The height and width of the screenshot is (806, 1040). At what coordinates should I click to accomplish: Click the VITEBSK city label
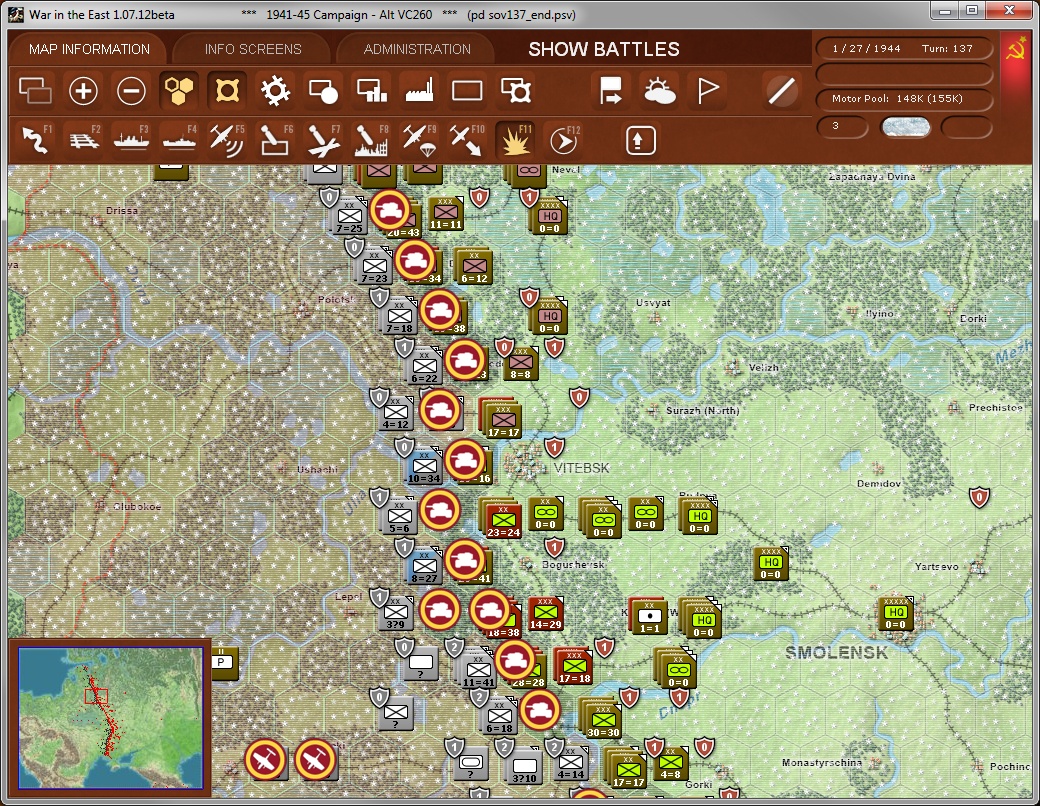pyautogui.click(x=581, y=468)
